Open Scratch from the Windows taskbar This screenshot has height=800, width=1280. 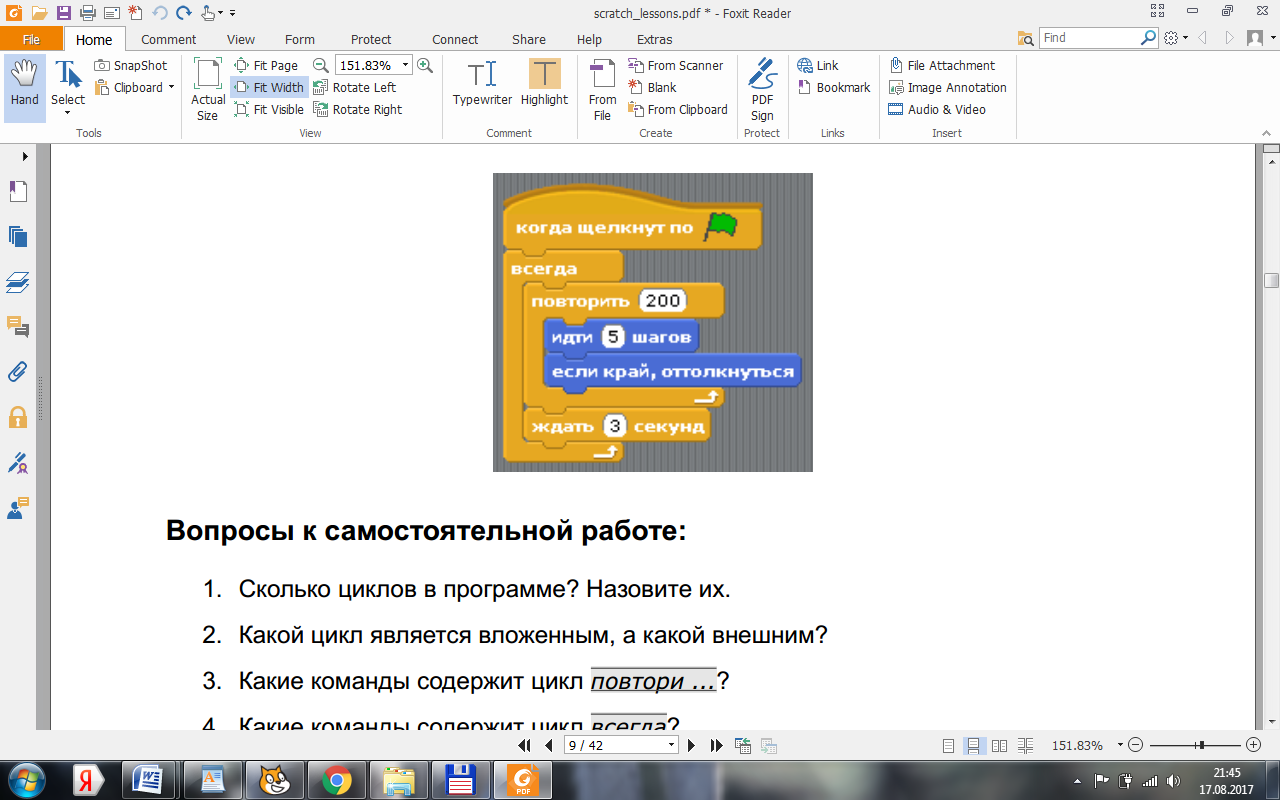click(x=274, y=779)
